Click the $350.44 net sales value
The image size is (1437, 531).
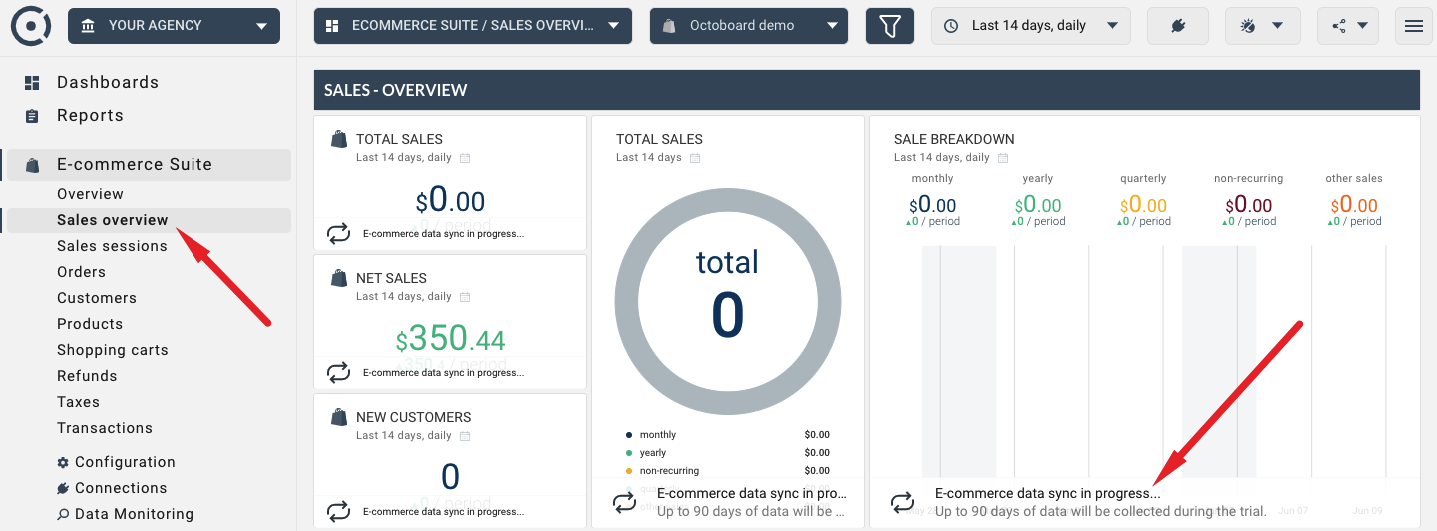coord(450,338)
